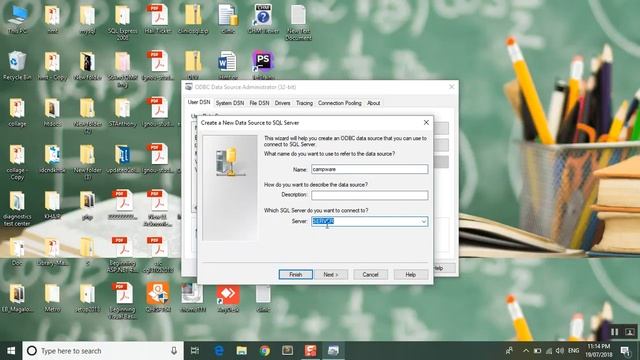Cancel the new data source wizard
Screen dimensions: 640x360
(x=370, y=275)
